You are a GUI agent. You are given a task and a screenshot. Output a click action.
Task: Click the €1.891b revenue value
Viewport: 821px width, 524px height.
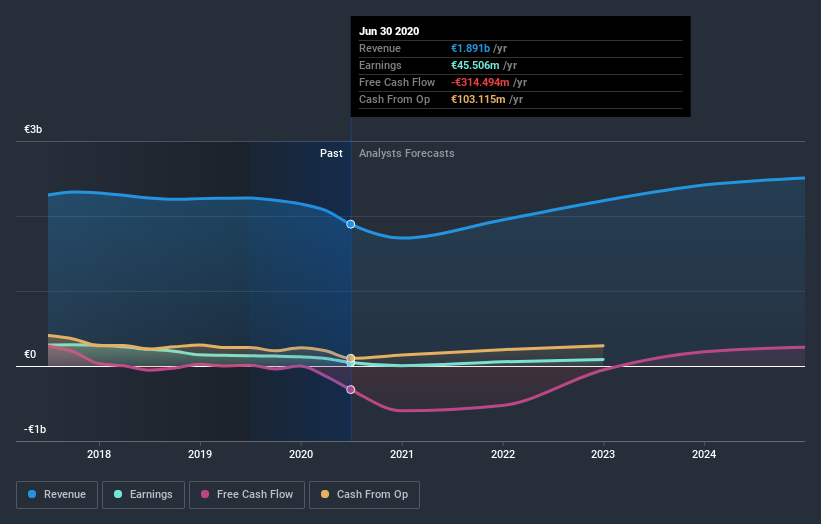pos(471,48)
